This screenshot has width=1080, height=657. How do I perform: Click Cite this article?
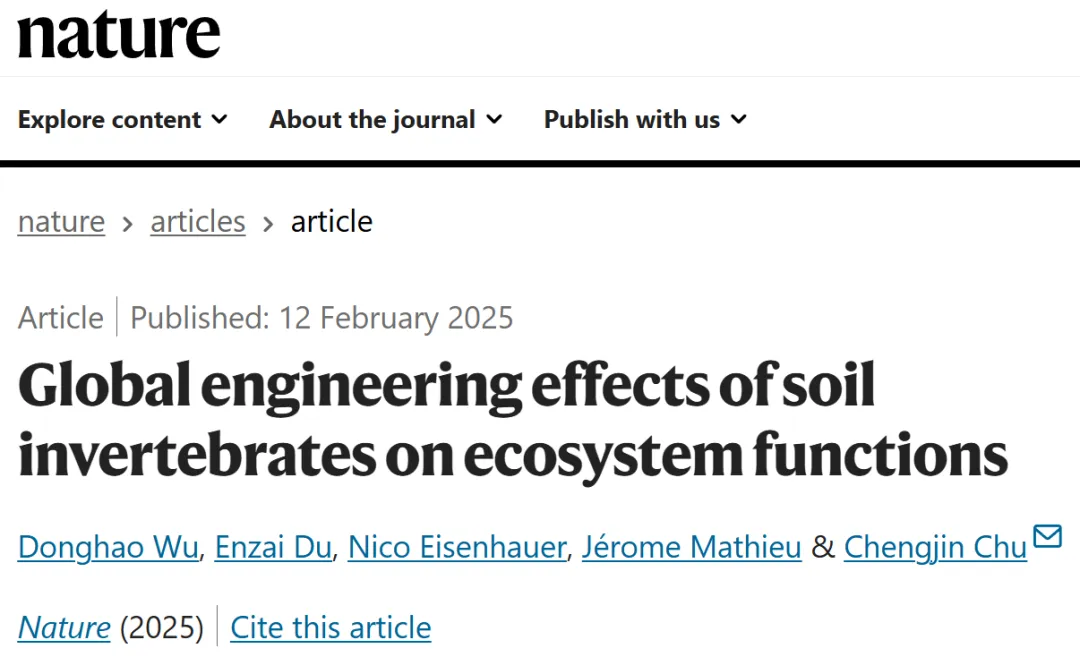click(331, 628)
